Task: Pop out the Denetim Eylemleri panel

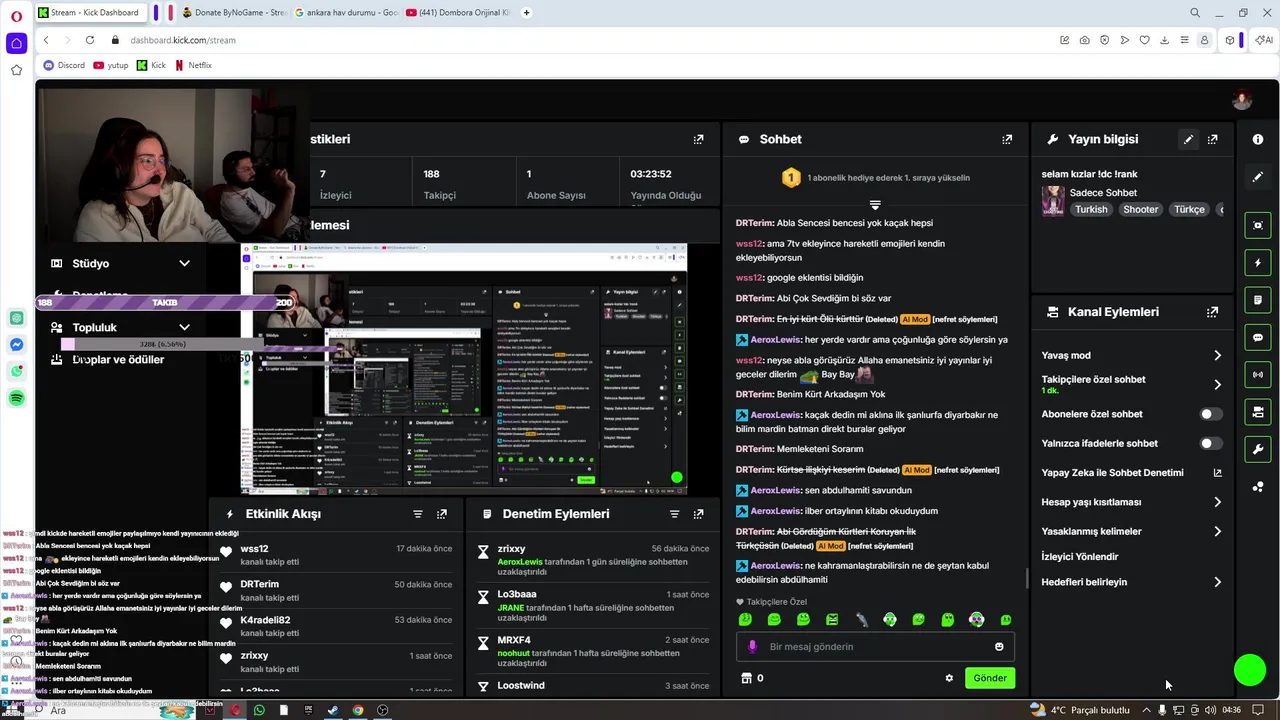Action: click(698, 514)
